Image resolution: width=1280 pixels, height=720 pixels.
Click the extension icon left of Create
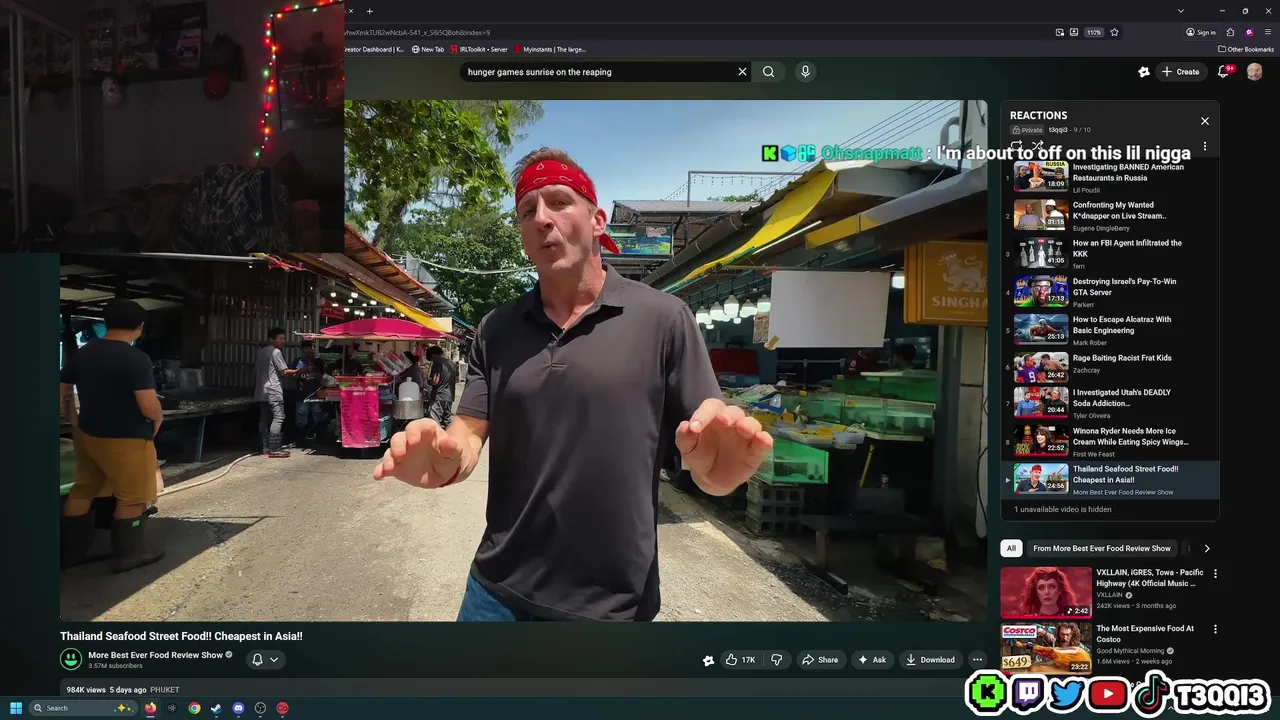[1144, 72]
